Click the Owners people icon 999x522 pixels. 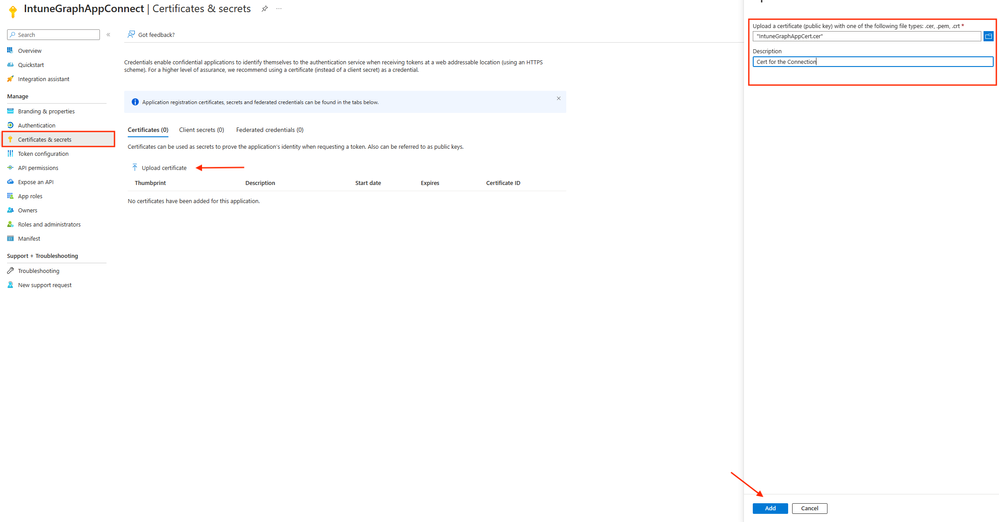[x=10, y=210]
